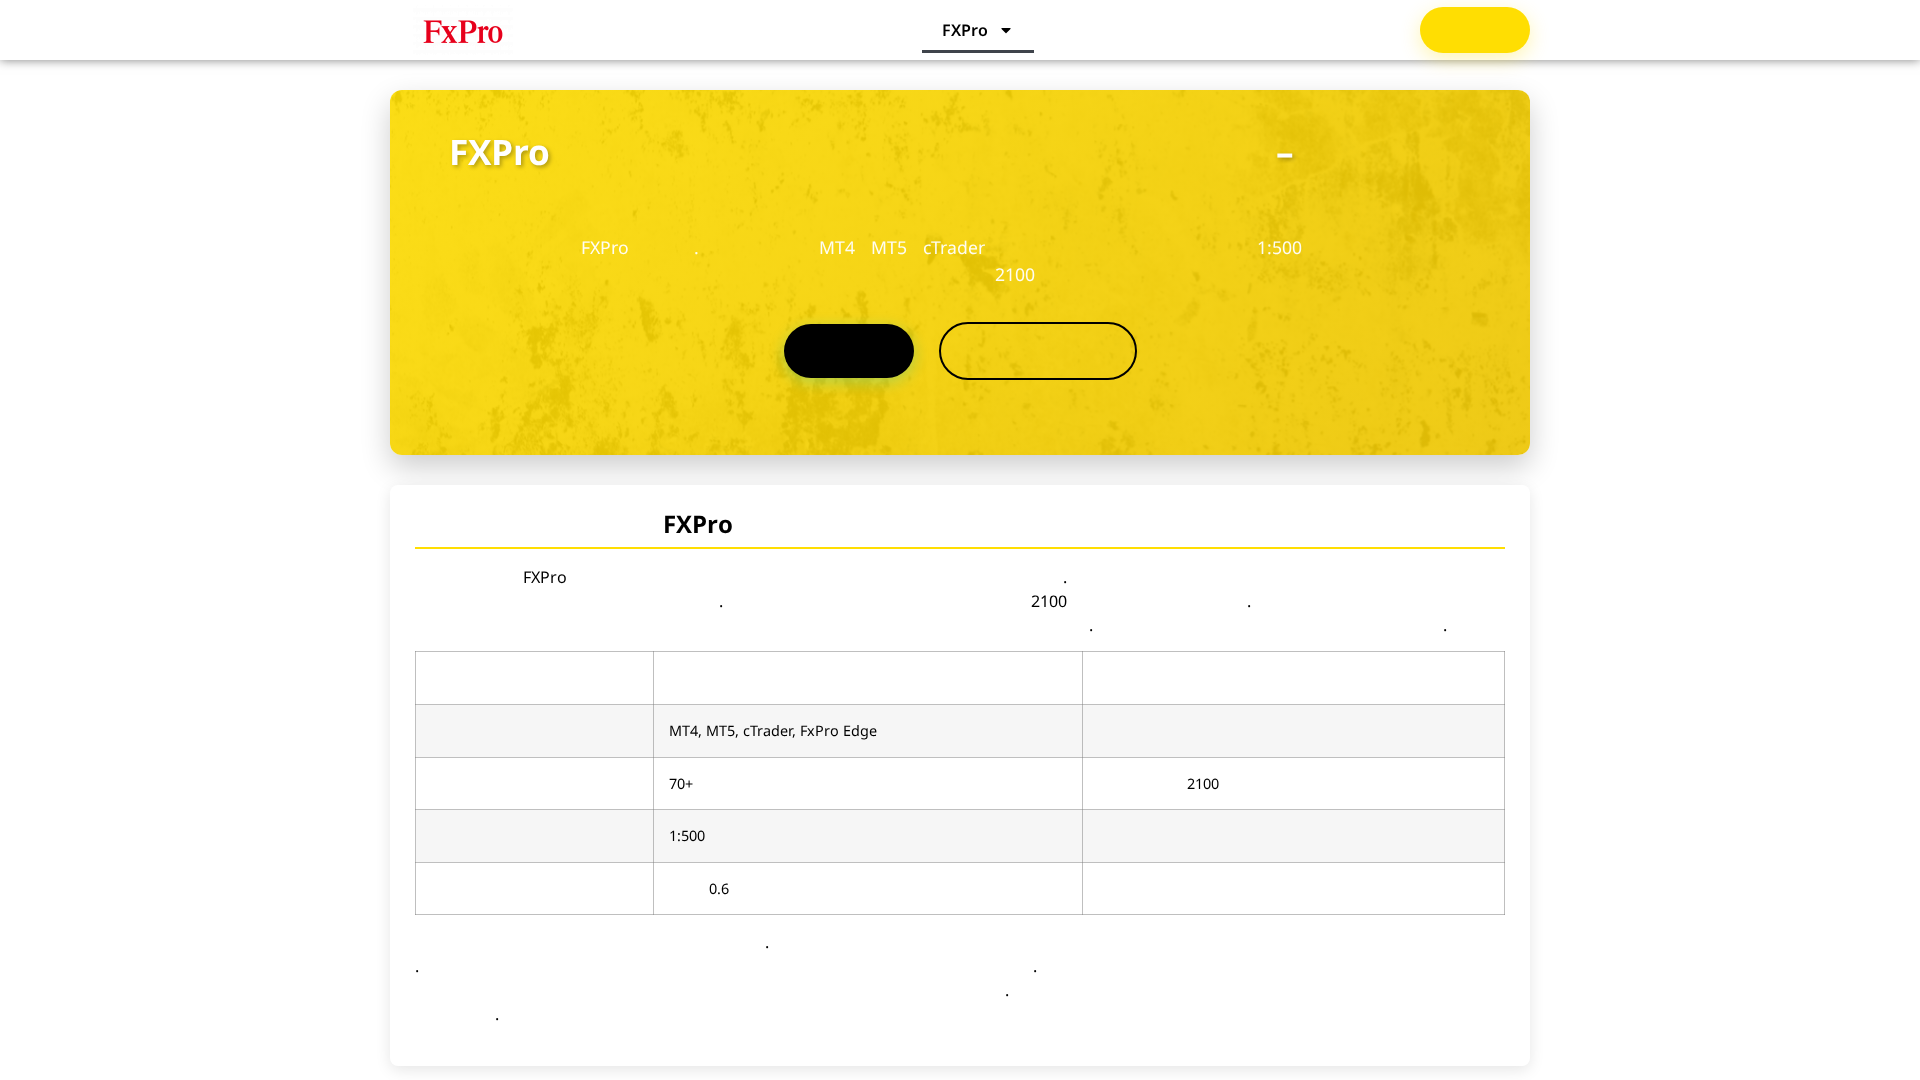
Task: Click the "2100" value in the banner
Action: (x=1014, y=274)
